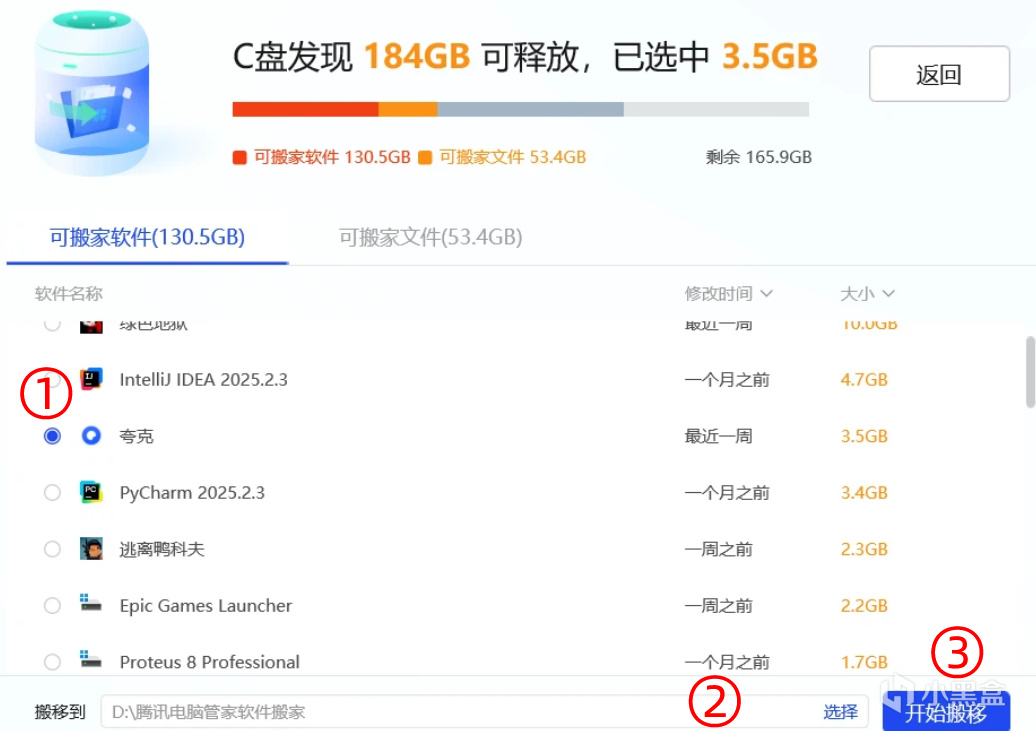Click the red segment of storage bar

pos(305,109)
